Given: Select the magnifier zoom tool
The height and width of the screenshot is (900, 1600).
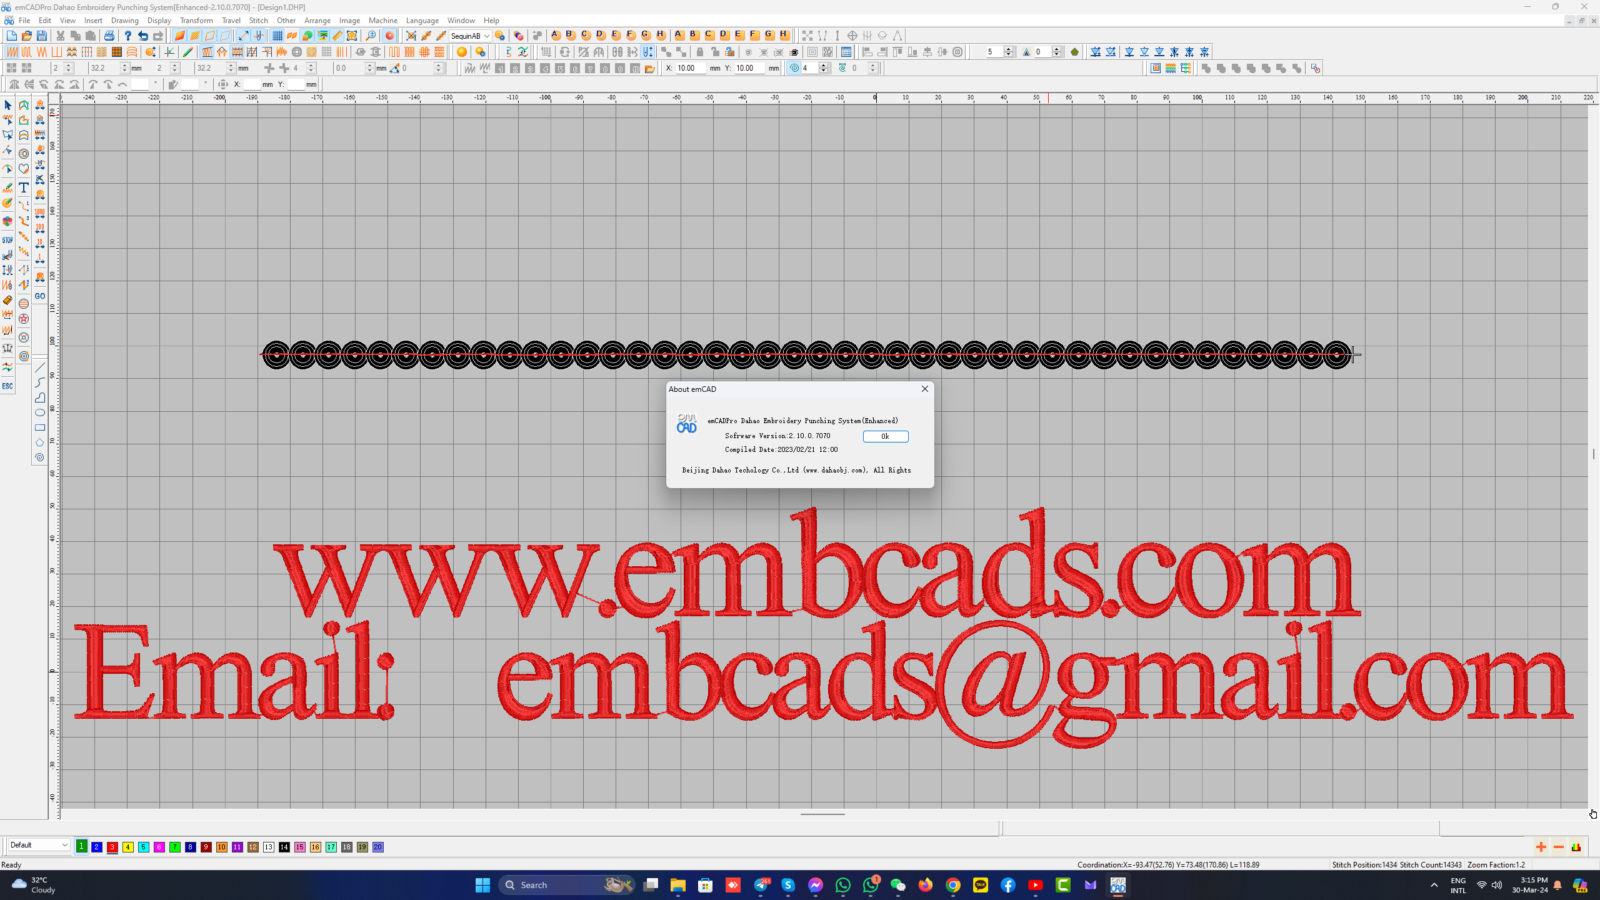Looking at the screenshot, I should [x=370, y=34].
